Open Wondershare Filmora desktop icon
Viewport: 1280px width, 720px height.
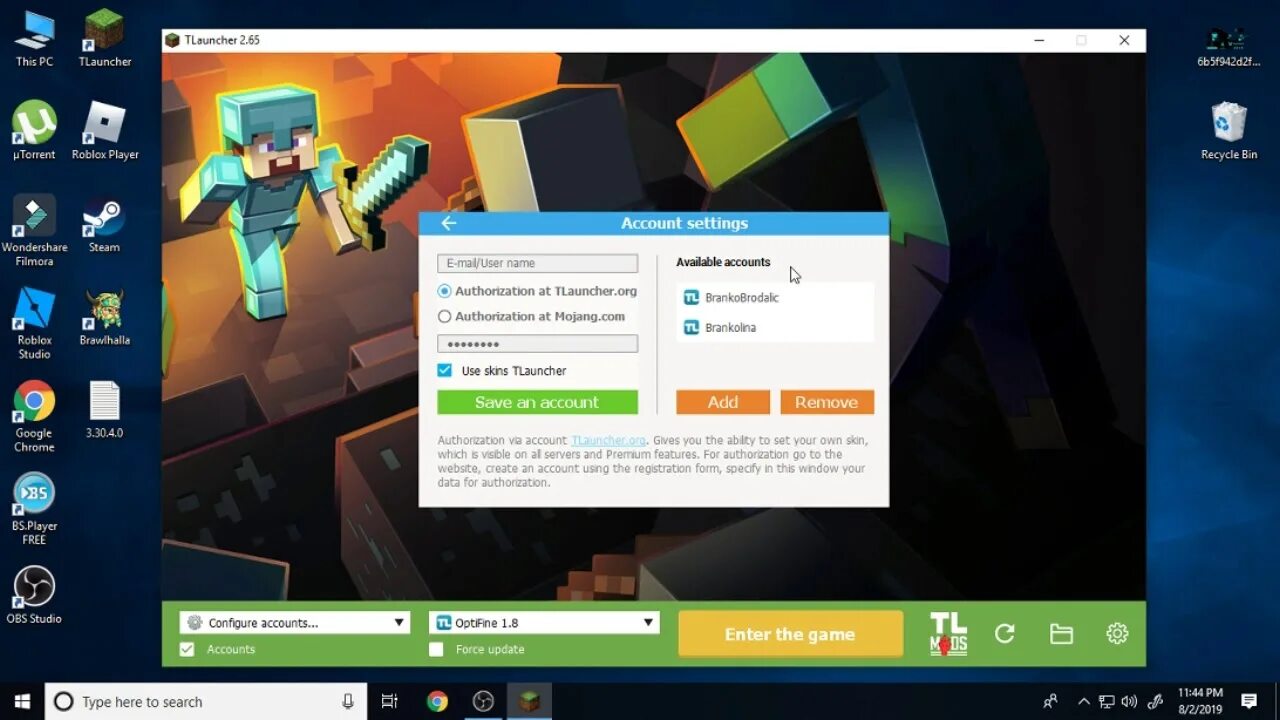point(34,231)
